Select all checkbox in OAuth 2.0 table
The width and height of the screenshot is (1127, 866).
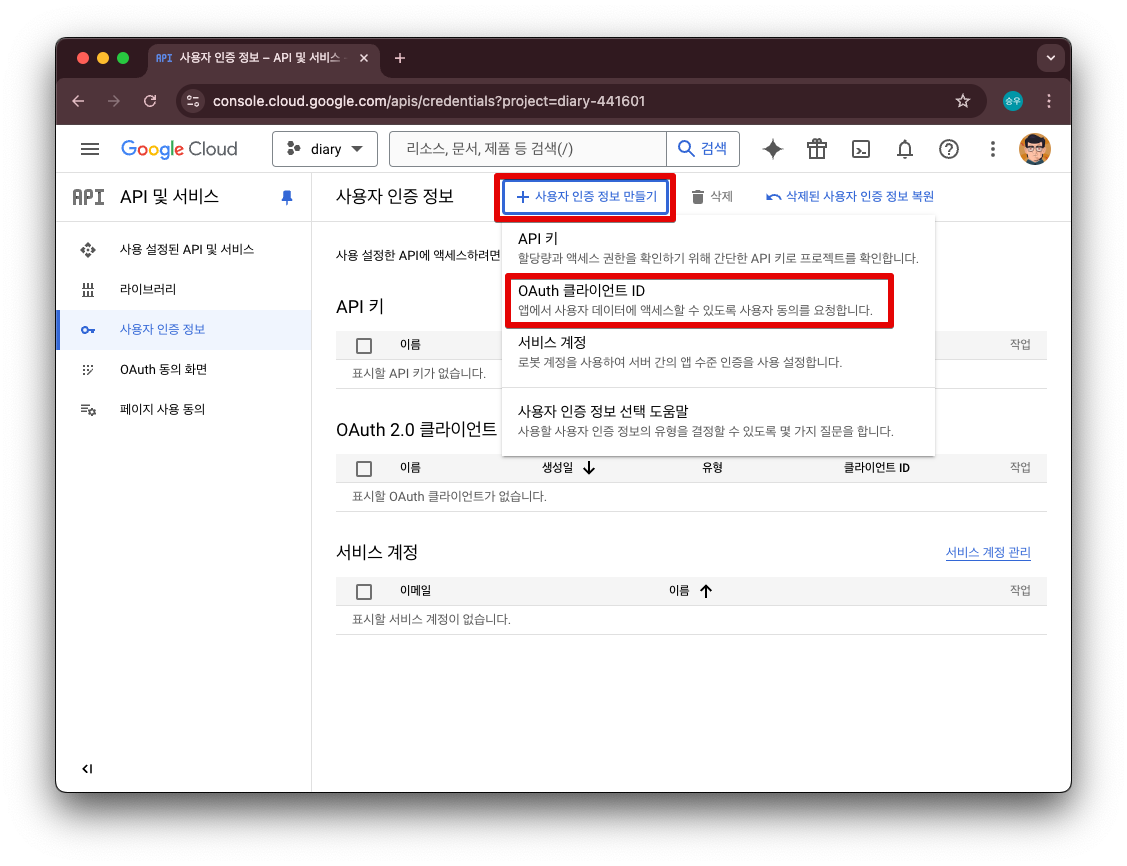click(364, 469)
